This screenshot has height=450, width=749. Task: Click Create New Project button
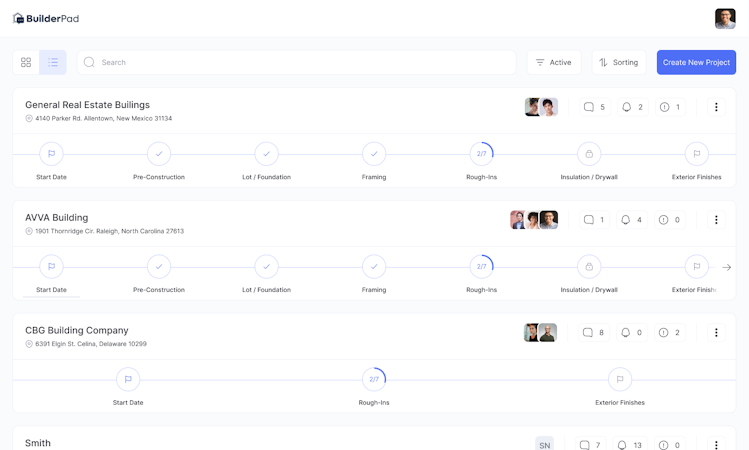tap(696, 62)
